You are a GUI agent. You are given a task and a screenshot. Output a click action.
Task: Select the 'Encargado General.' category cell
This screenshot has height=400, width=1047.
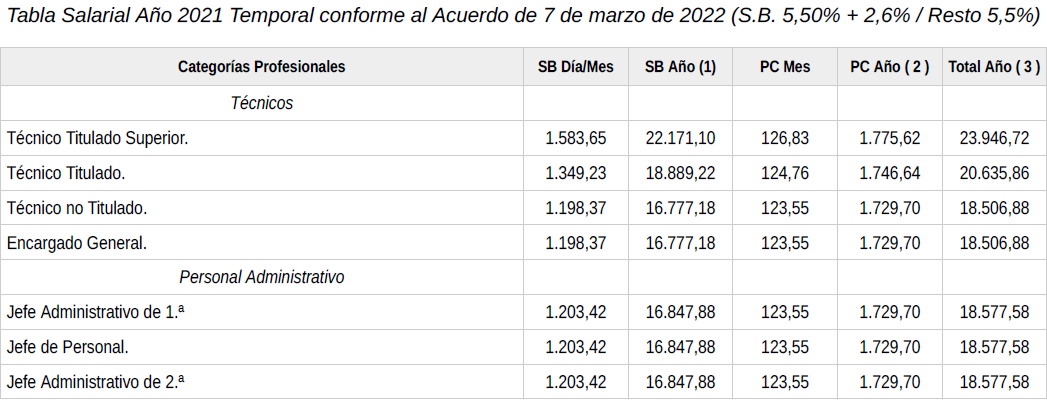77,243
